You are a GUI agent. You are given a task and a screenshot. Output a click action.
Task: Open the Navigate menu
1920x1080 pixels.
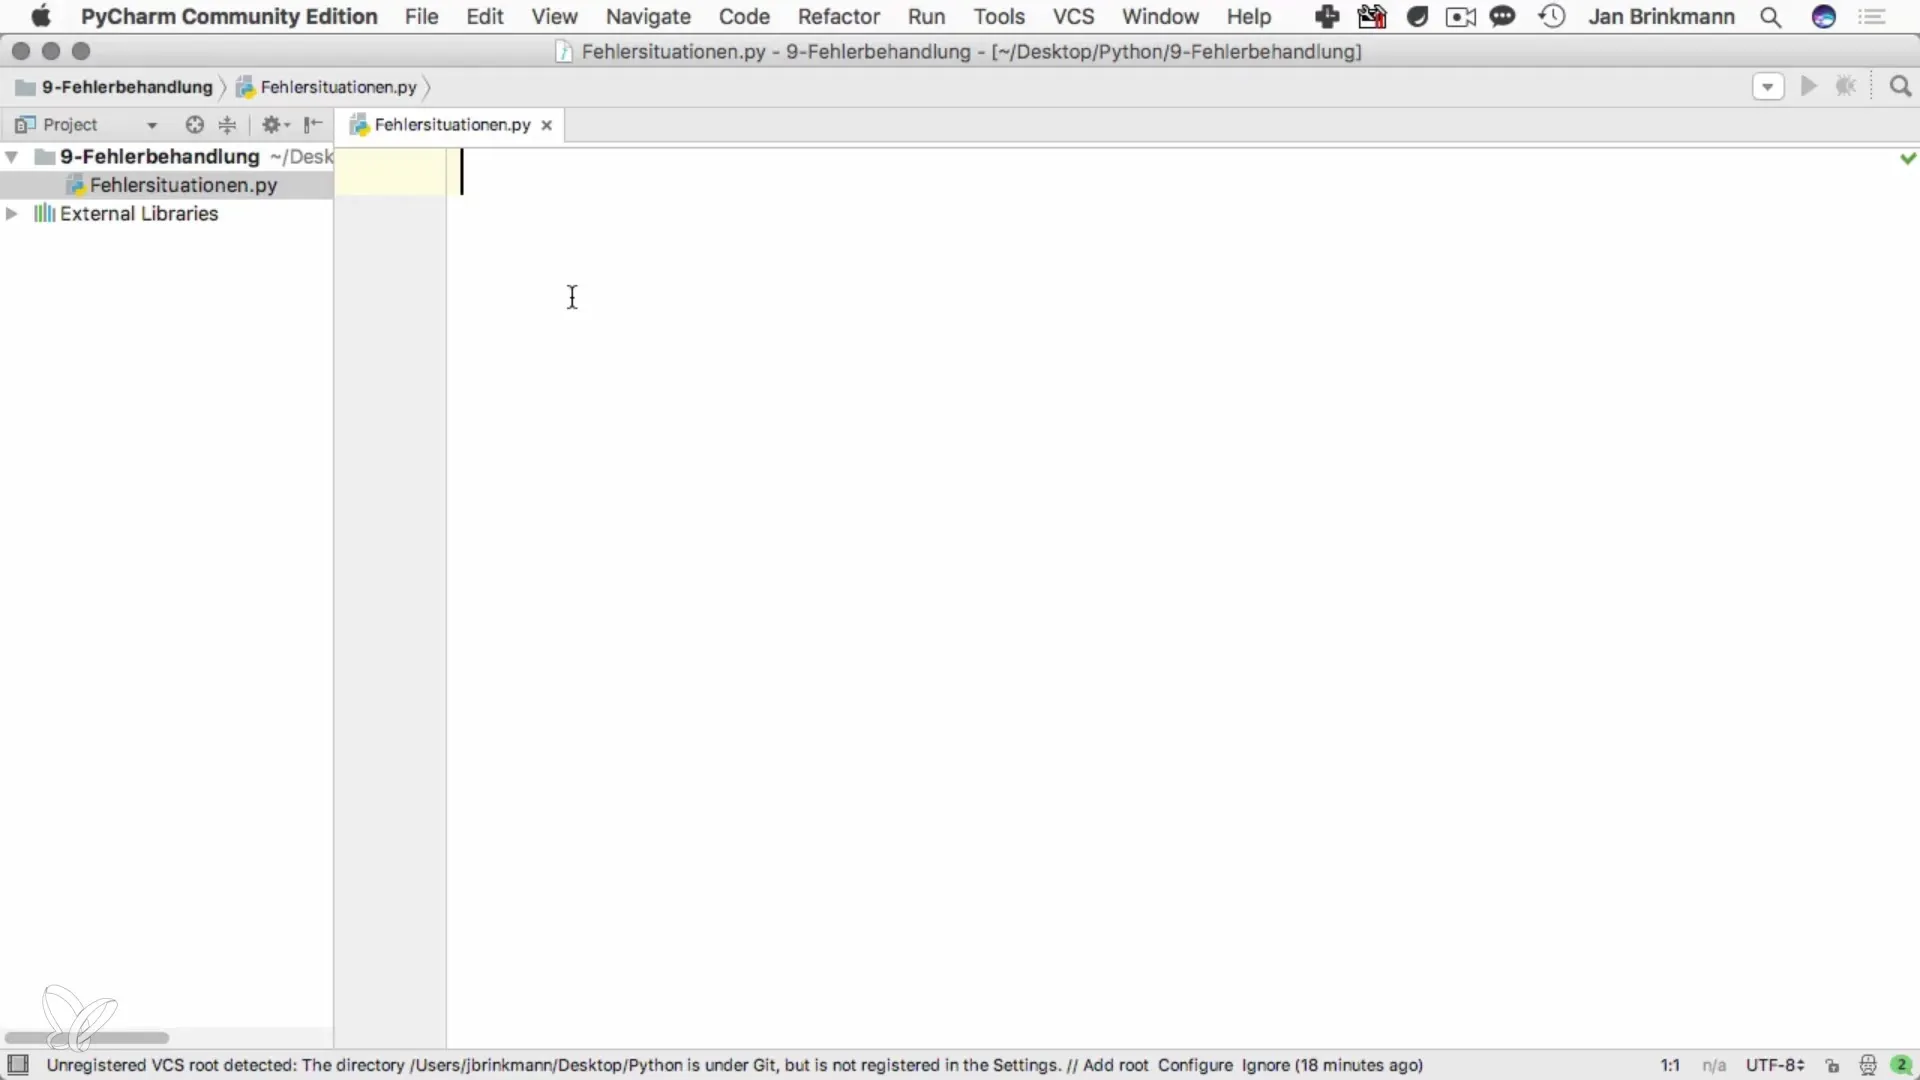648,17
